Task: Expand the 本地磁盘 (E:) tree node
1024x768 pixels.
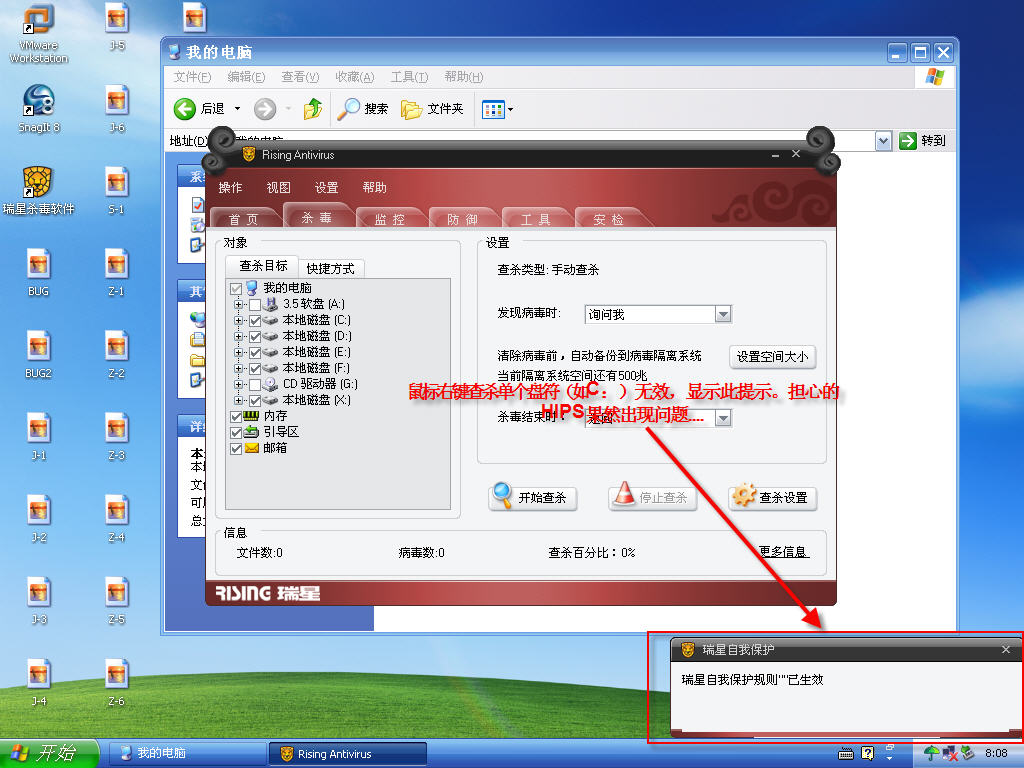Action: click(x=238, y=353)
